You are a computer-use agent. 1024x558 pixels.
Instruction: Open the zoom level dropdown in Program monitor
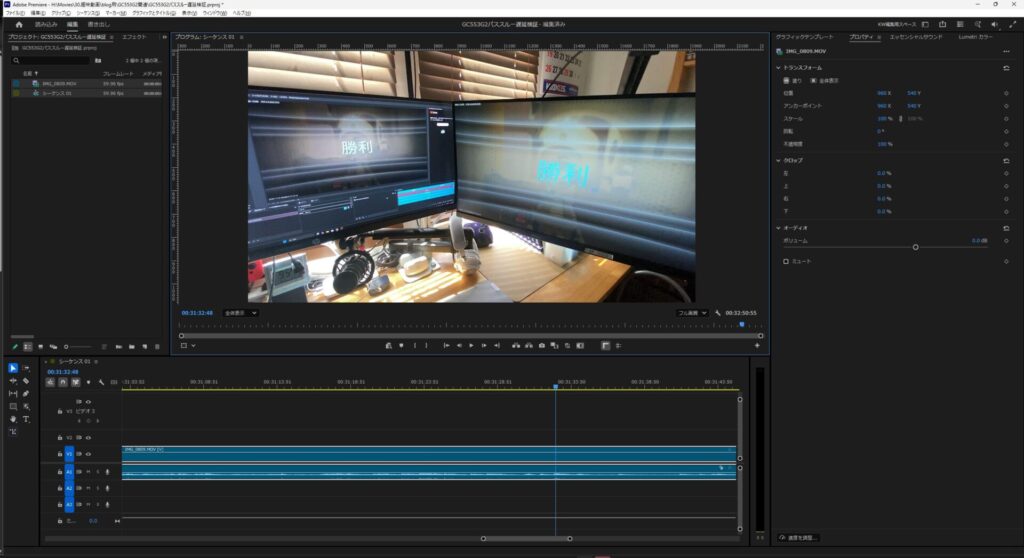click(240, 313)
